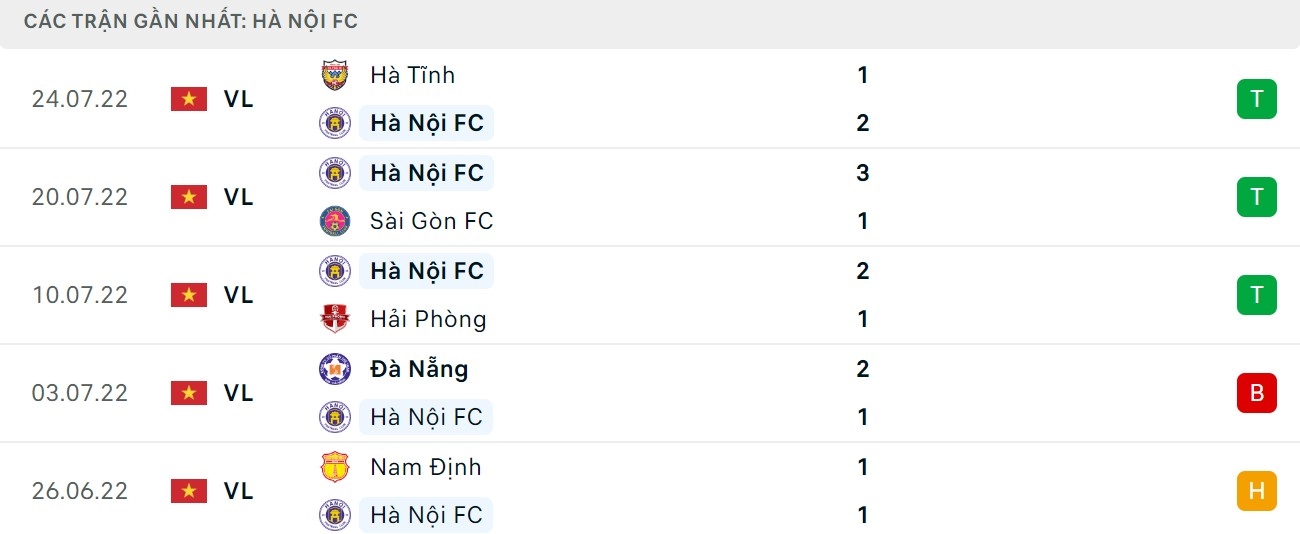Click the Hà Nội FC score of 3
The image size is (1300, 534).
tap(863, 173)
